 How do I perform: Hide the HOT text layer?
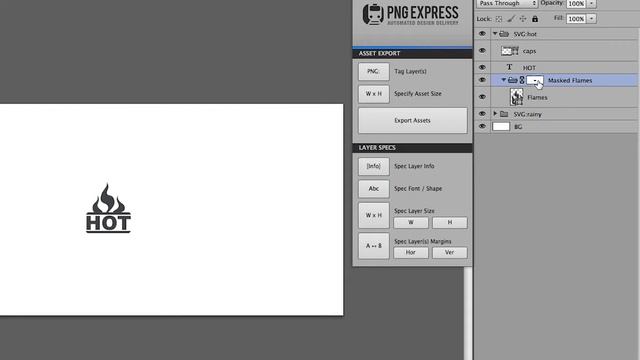tap(482, 67)
